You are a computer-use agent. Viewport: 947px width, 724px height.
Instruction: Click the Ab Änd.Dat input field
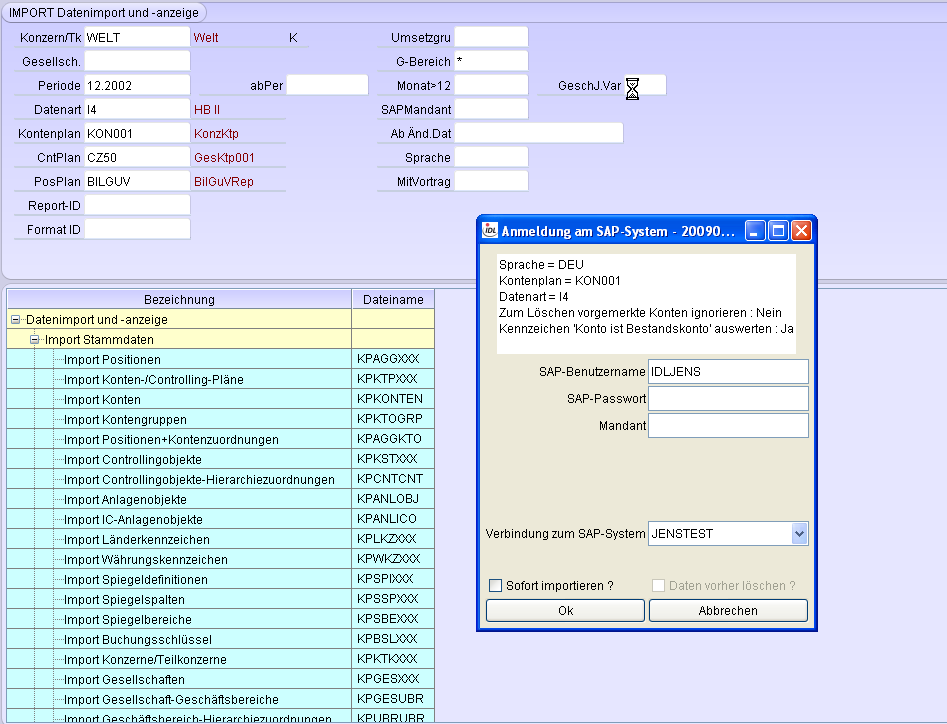pos(539,133)
